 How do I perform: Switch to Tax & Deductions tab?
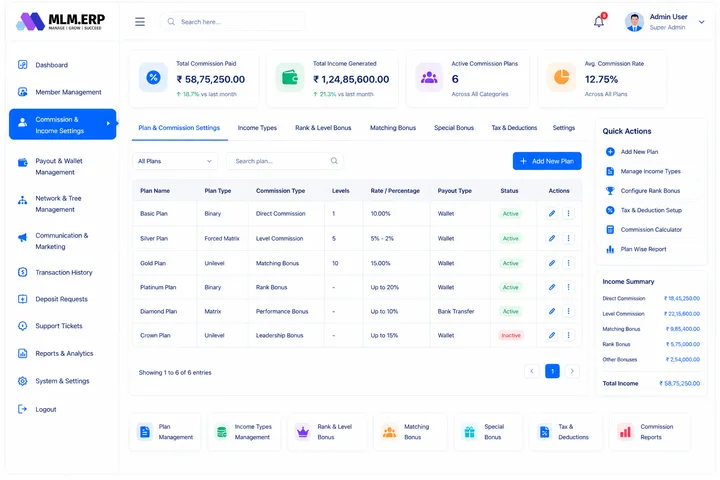point(514,128)
